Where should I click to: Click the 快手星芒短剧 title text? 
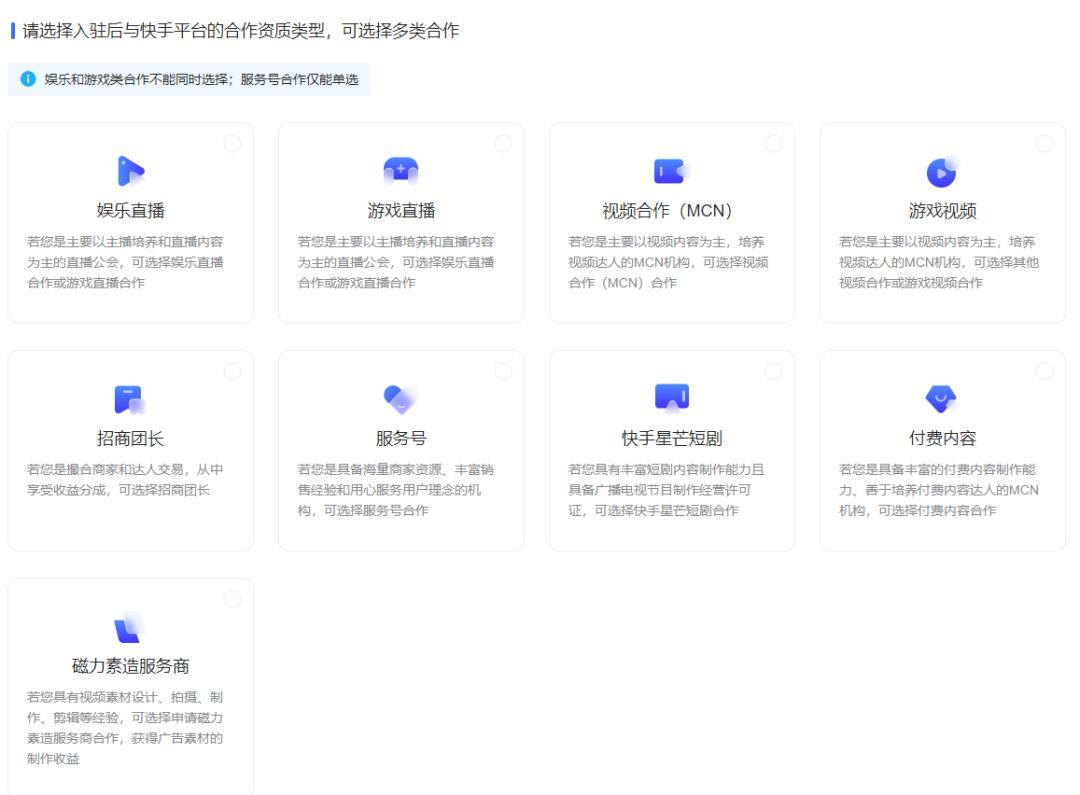coord(672,442)
